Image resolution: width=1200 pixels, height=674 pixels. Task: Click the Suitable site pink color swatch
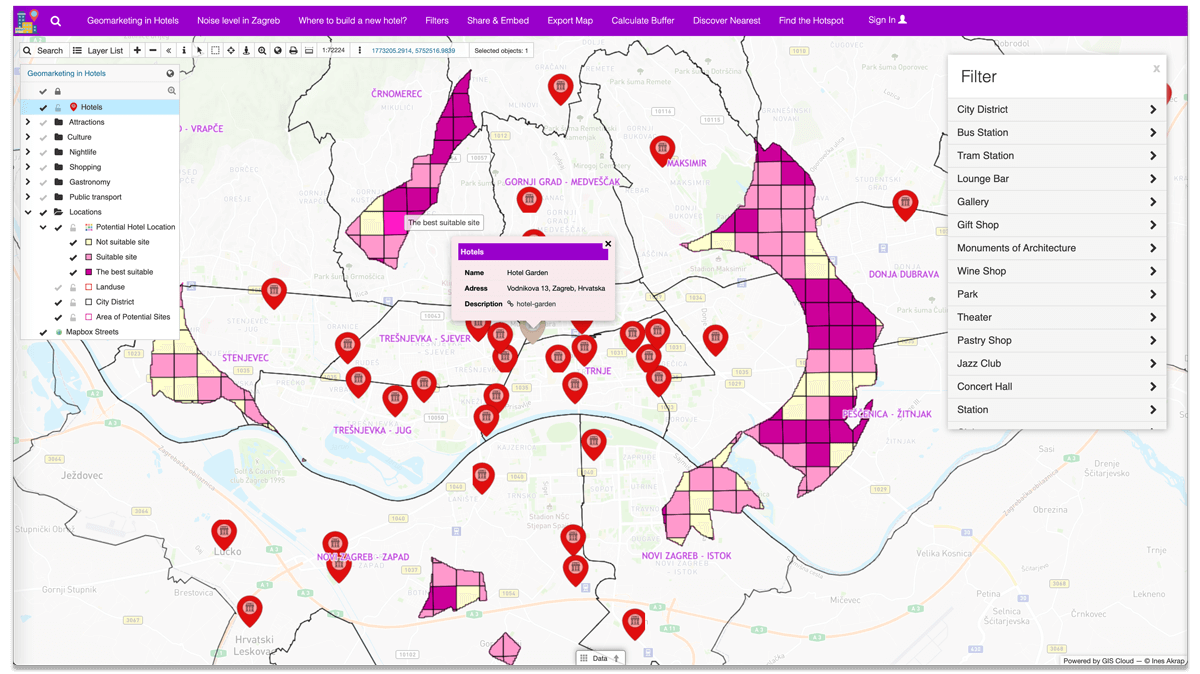click(x=89, y=257)
